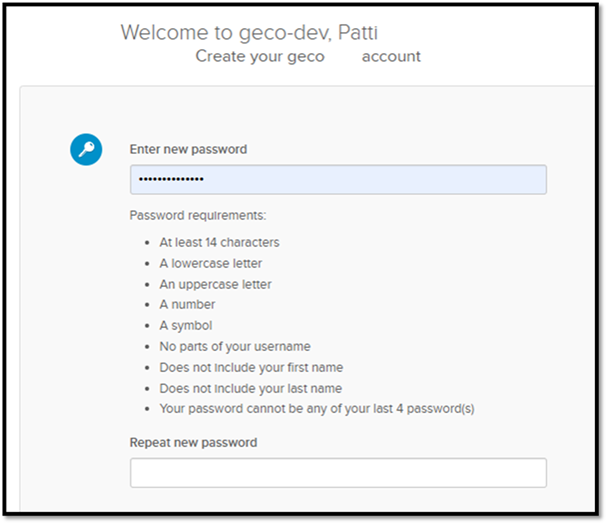Click the "An uppercase letter" requirement

click(215, 284)
